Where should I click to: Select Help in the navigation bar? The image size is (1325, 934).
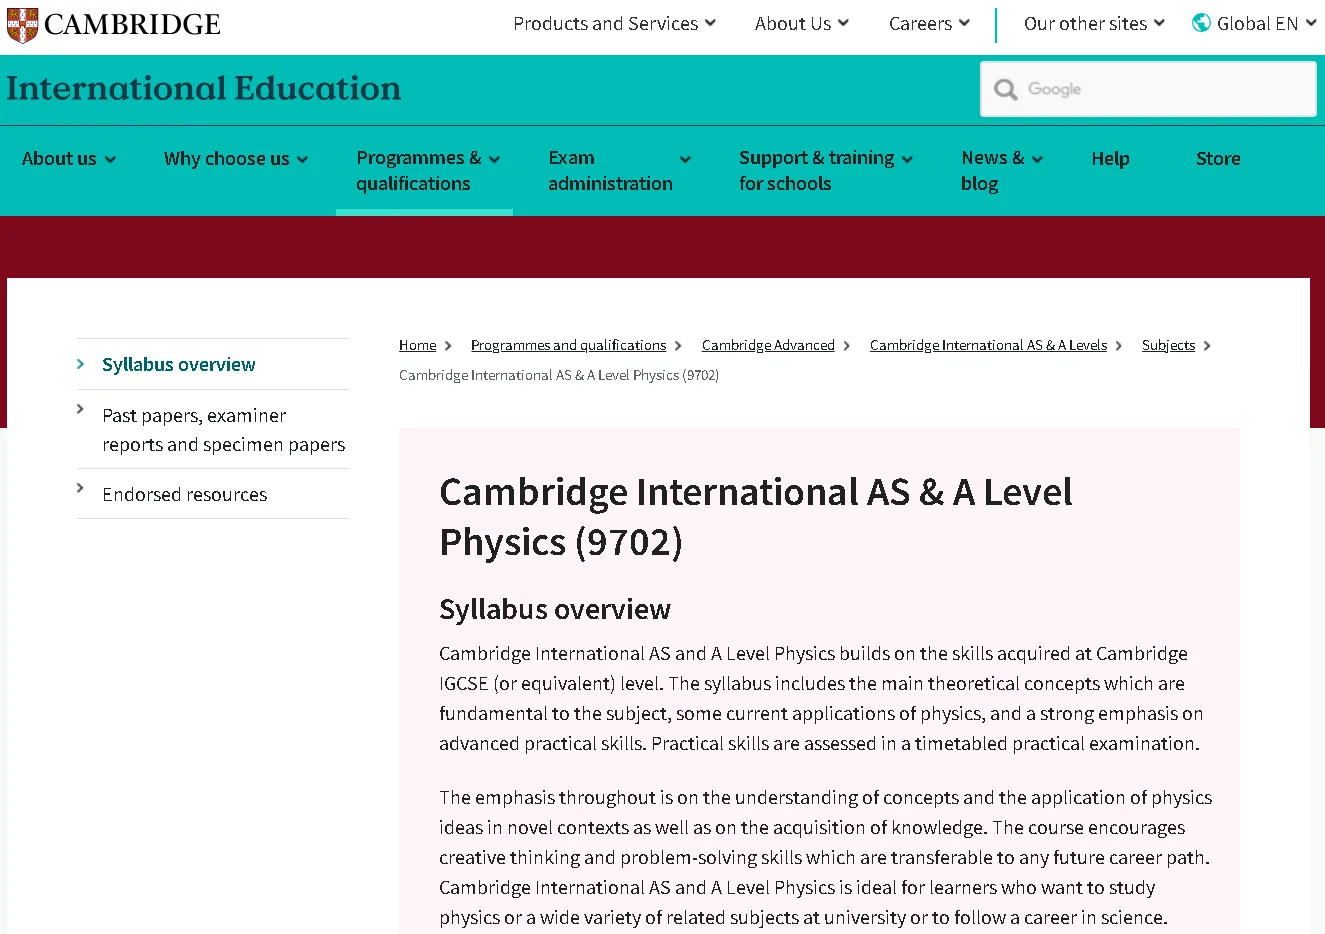pos(1110,158)
